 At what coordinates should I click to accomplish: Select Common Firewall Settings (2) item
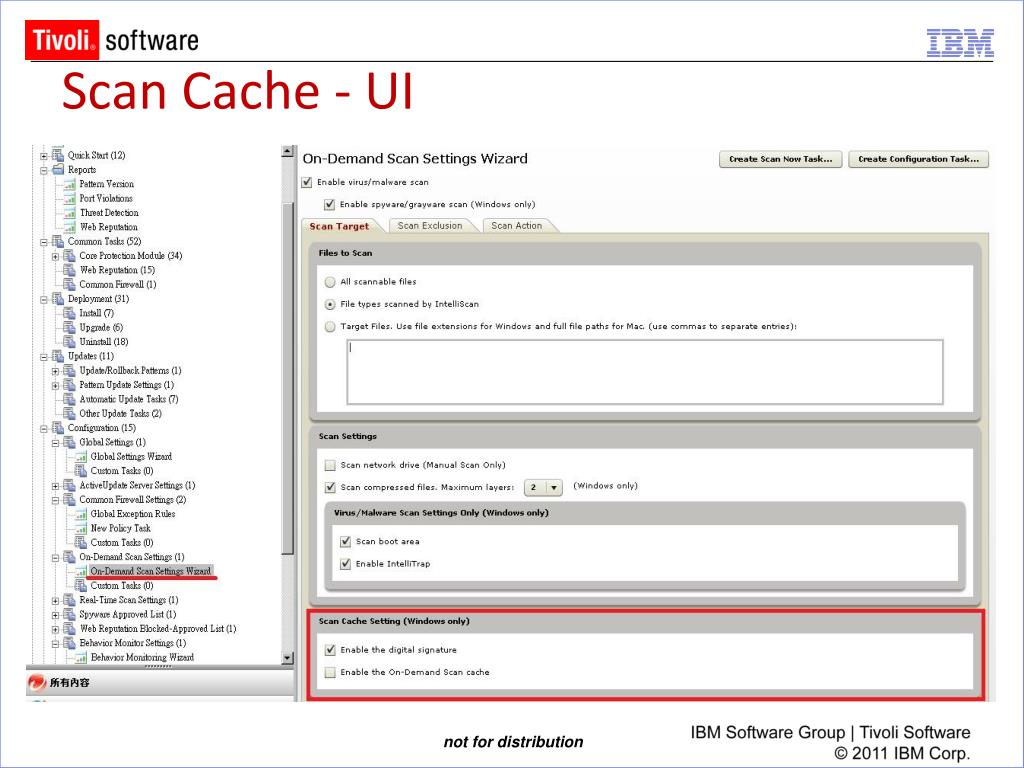(133, 500)
